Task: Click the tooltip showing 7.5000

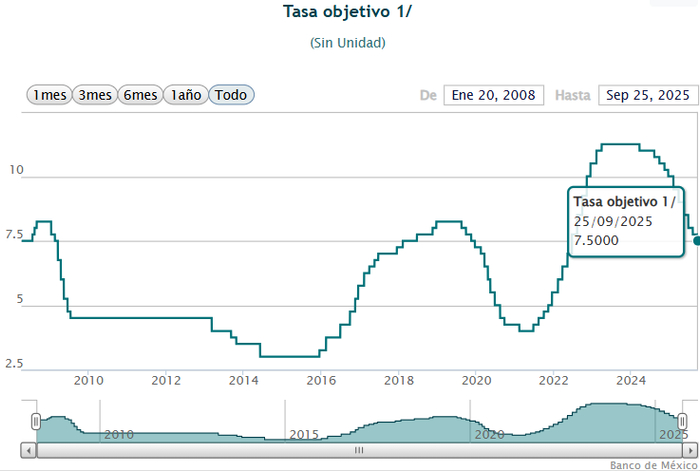Action: 626,221
